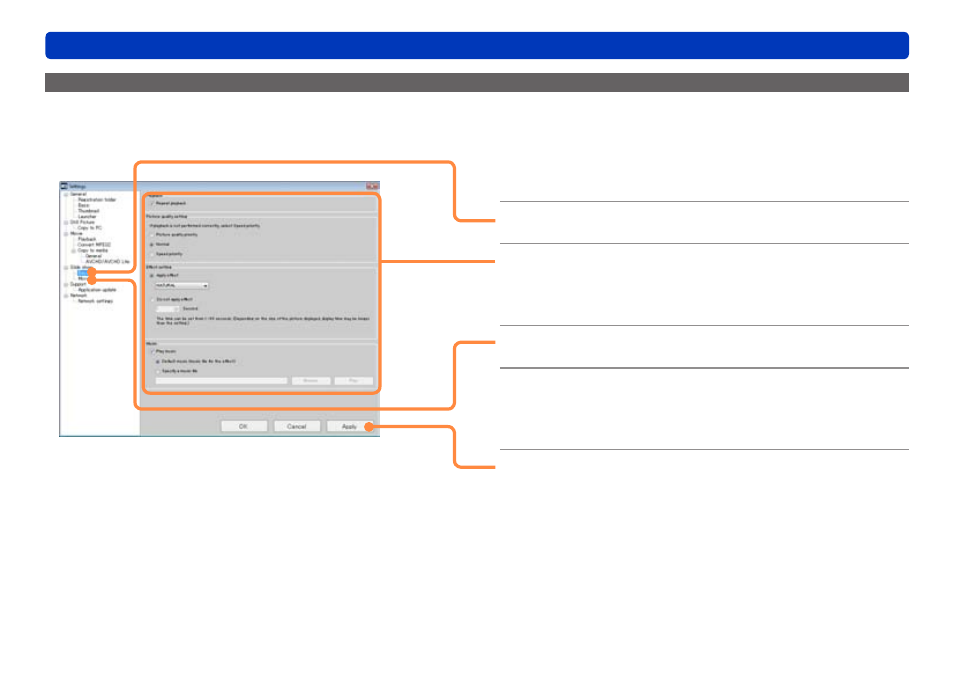Screen dimensions: 954x673
Task: Open the effect type dropdown
Action: coord(182,285)
